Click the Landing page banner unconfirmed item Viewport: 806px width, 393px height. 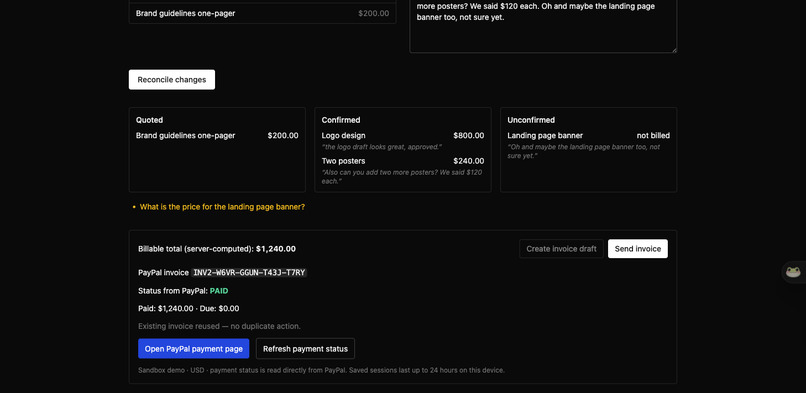[545, 136]
